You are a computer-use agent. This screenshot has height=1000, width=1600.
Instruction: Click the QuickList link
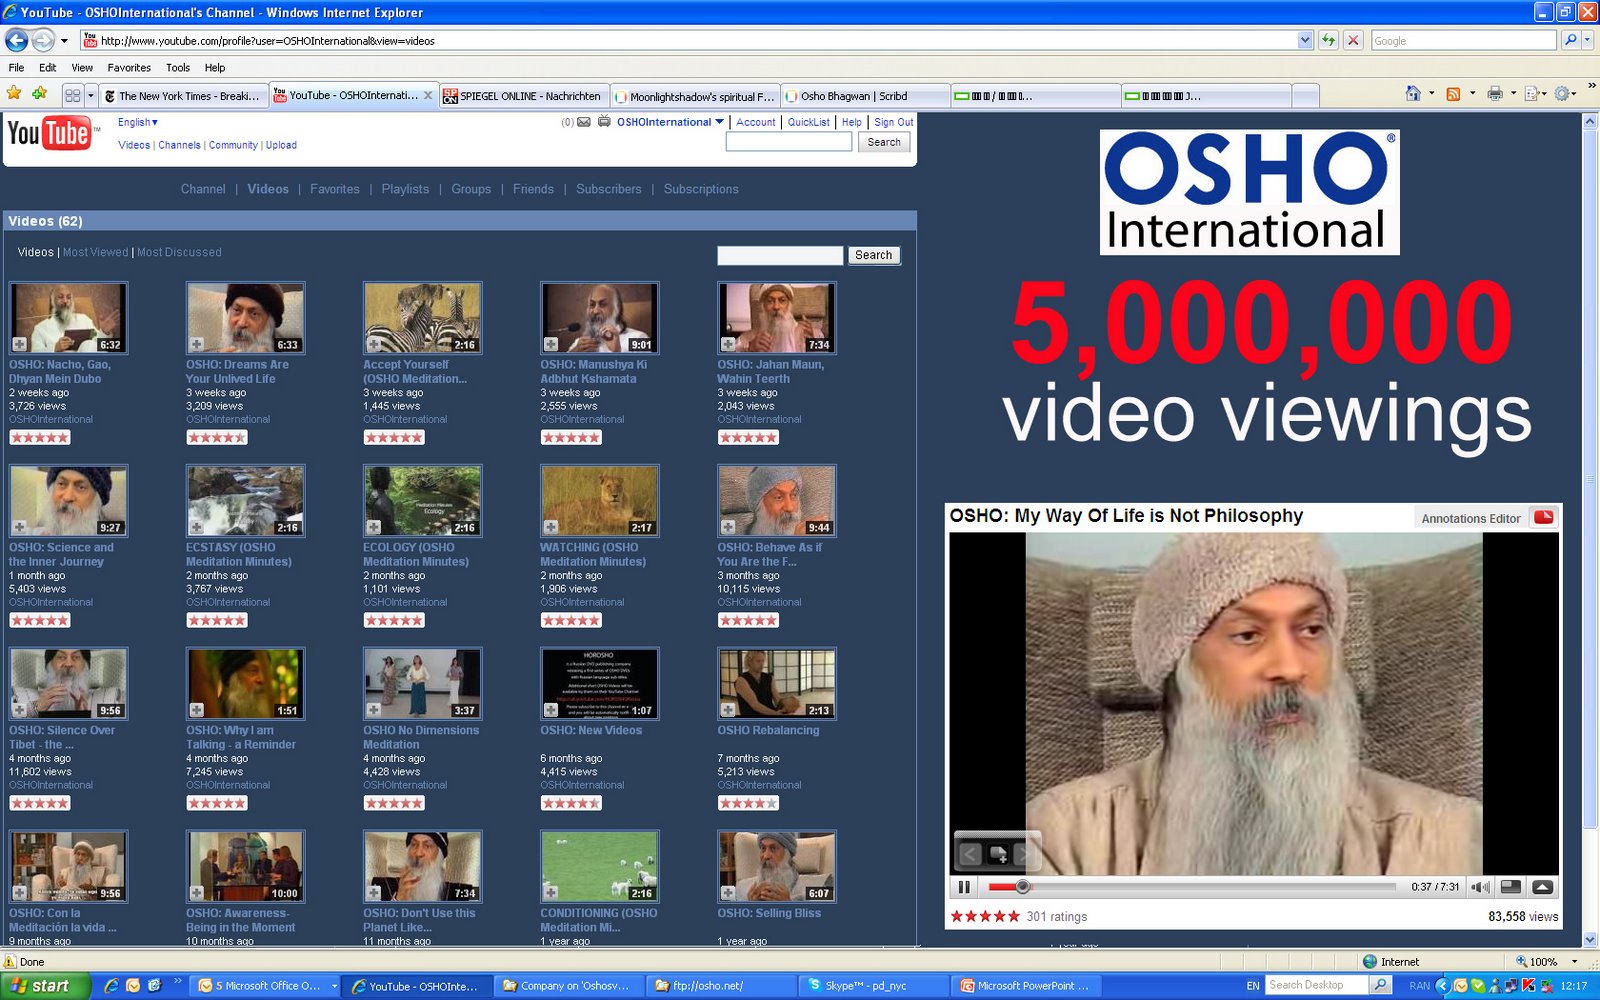coord(809,122)
